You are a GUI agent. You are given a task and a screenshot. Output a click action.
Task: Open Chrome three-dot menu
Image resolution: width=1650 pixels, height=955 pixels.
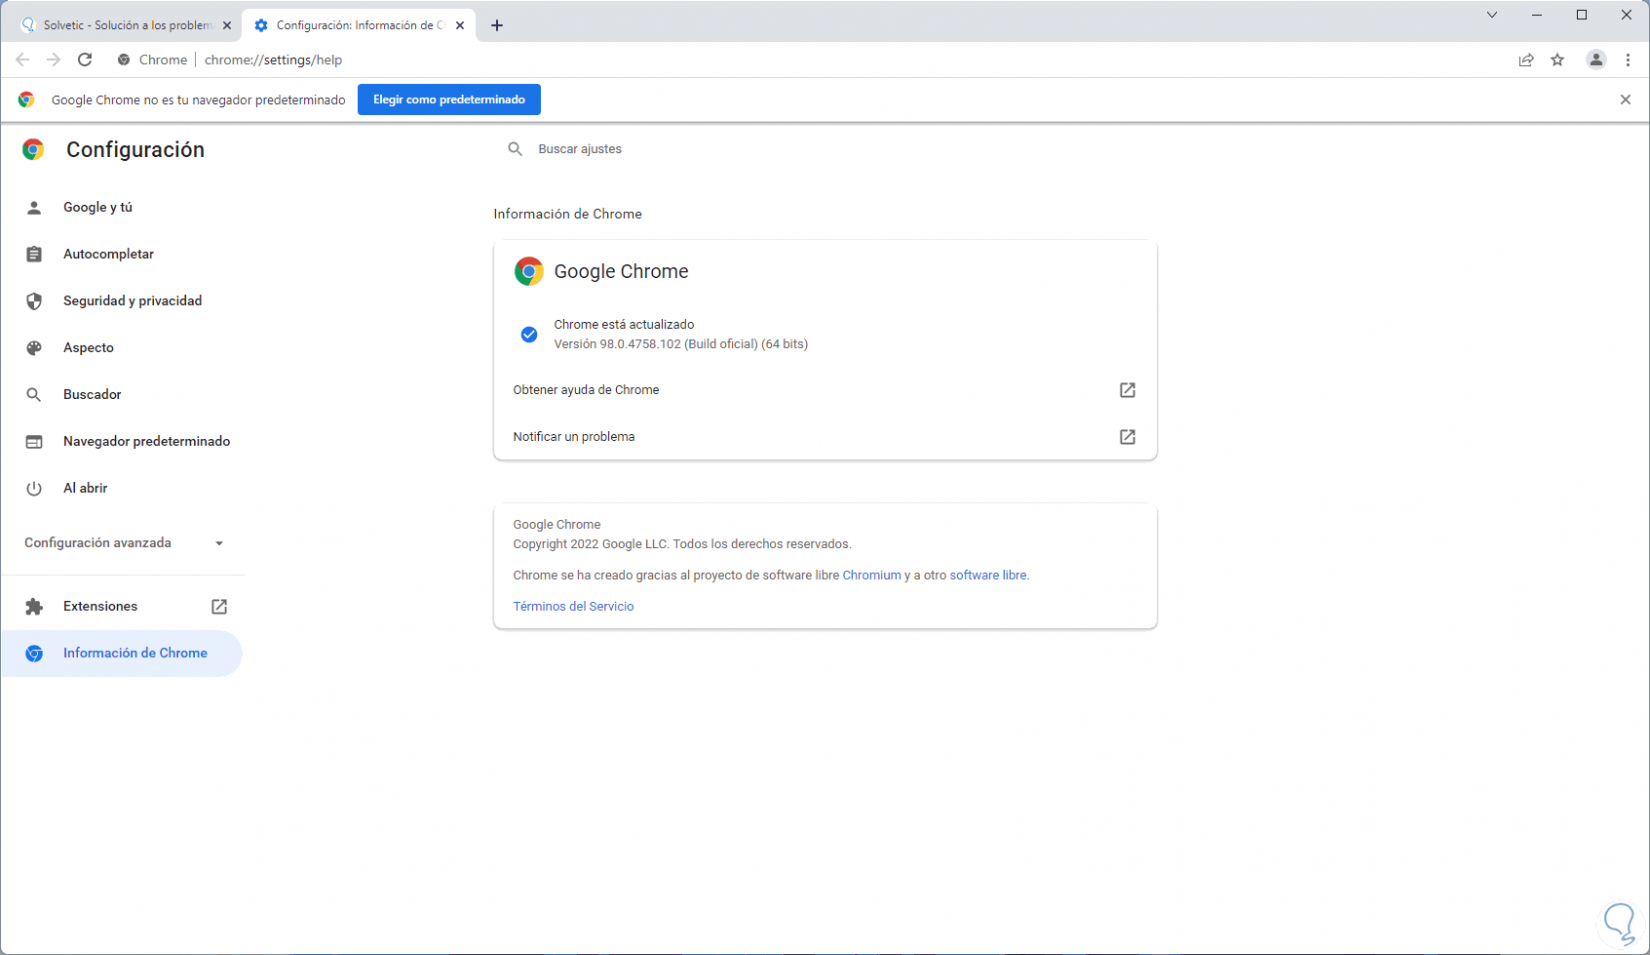tap(1628, 60)
